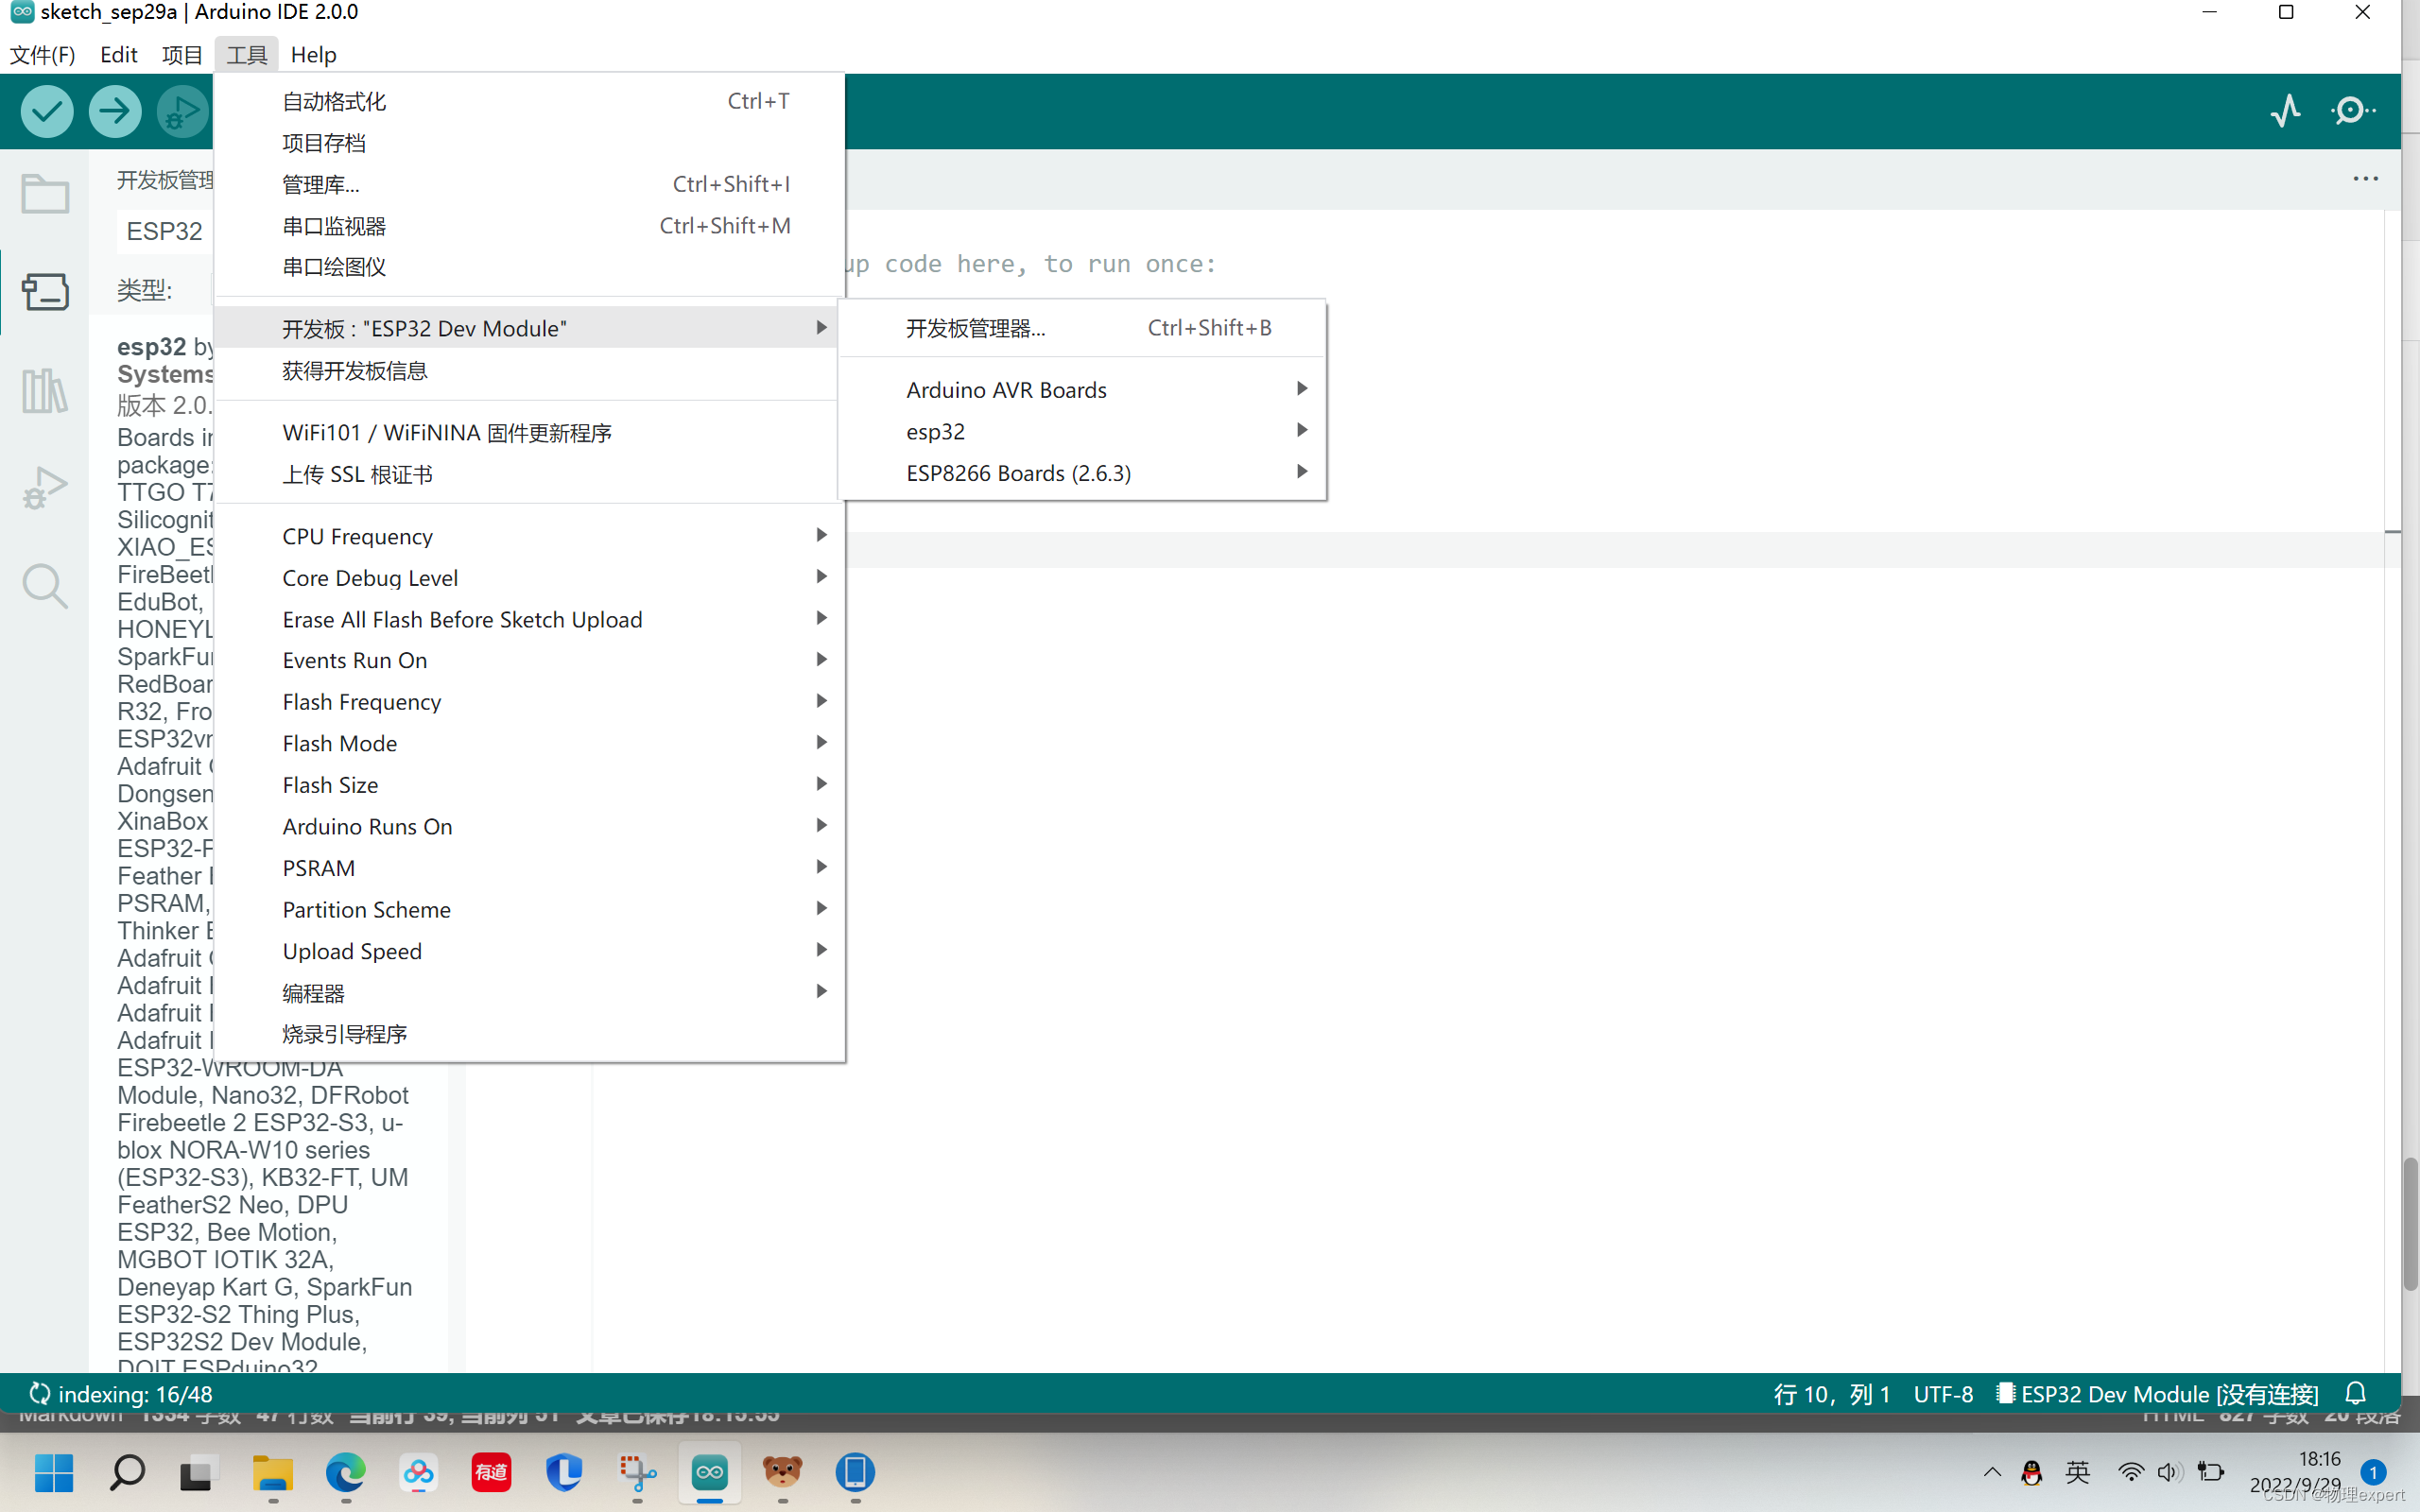Expand the Arduino AVR Boards submenu
Screen dimensions: 2420x1512
coord(1082,389)
